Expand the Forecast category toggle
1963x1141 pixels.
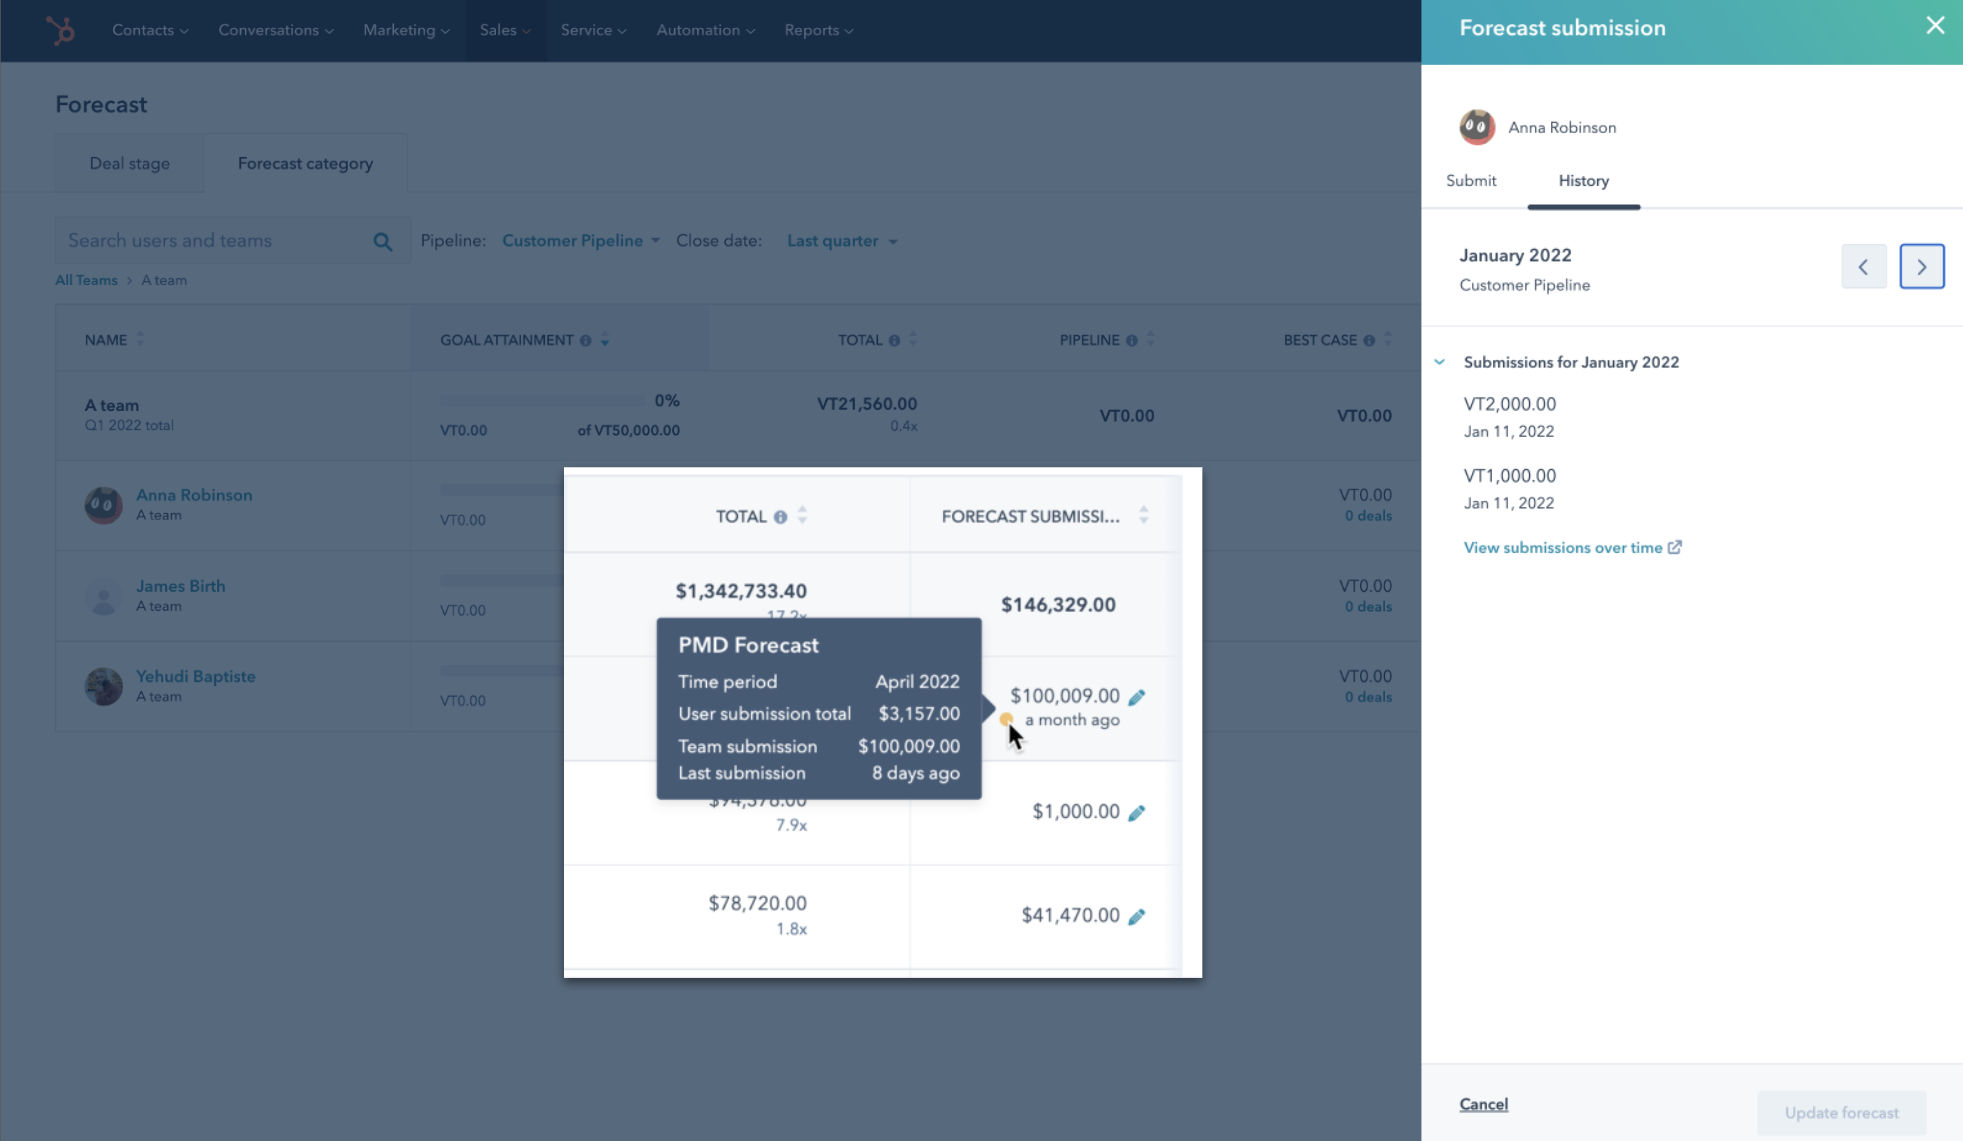[304, 163]
